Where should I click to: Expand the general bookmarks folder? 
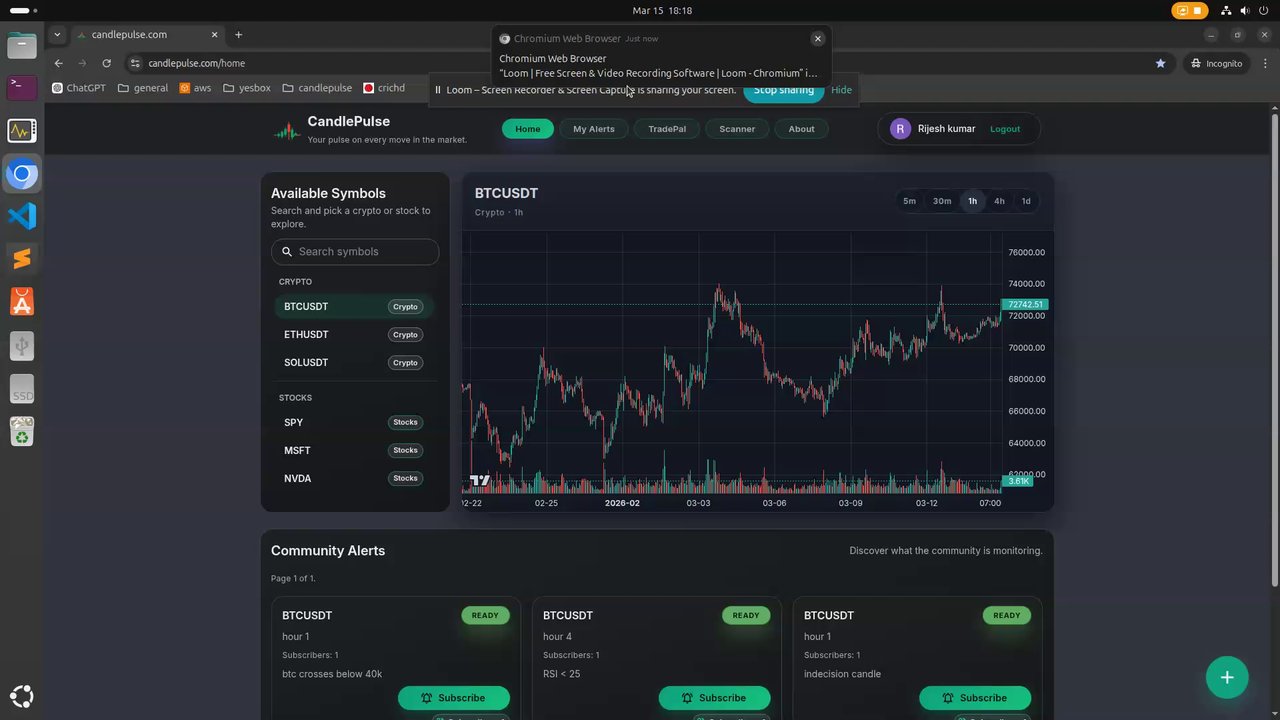tap(143, 88)
